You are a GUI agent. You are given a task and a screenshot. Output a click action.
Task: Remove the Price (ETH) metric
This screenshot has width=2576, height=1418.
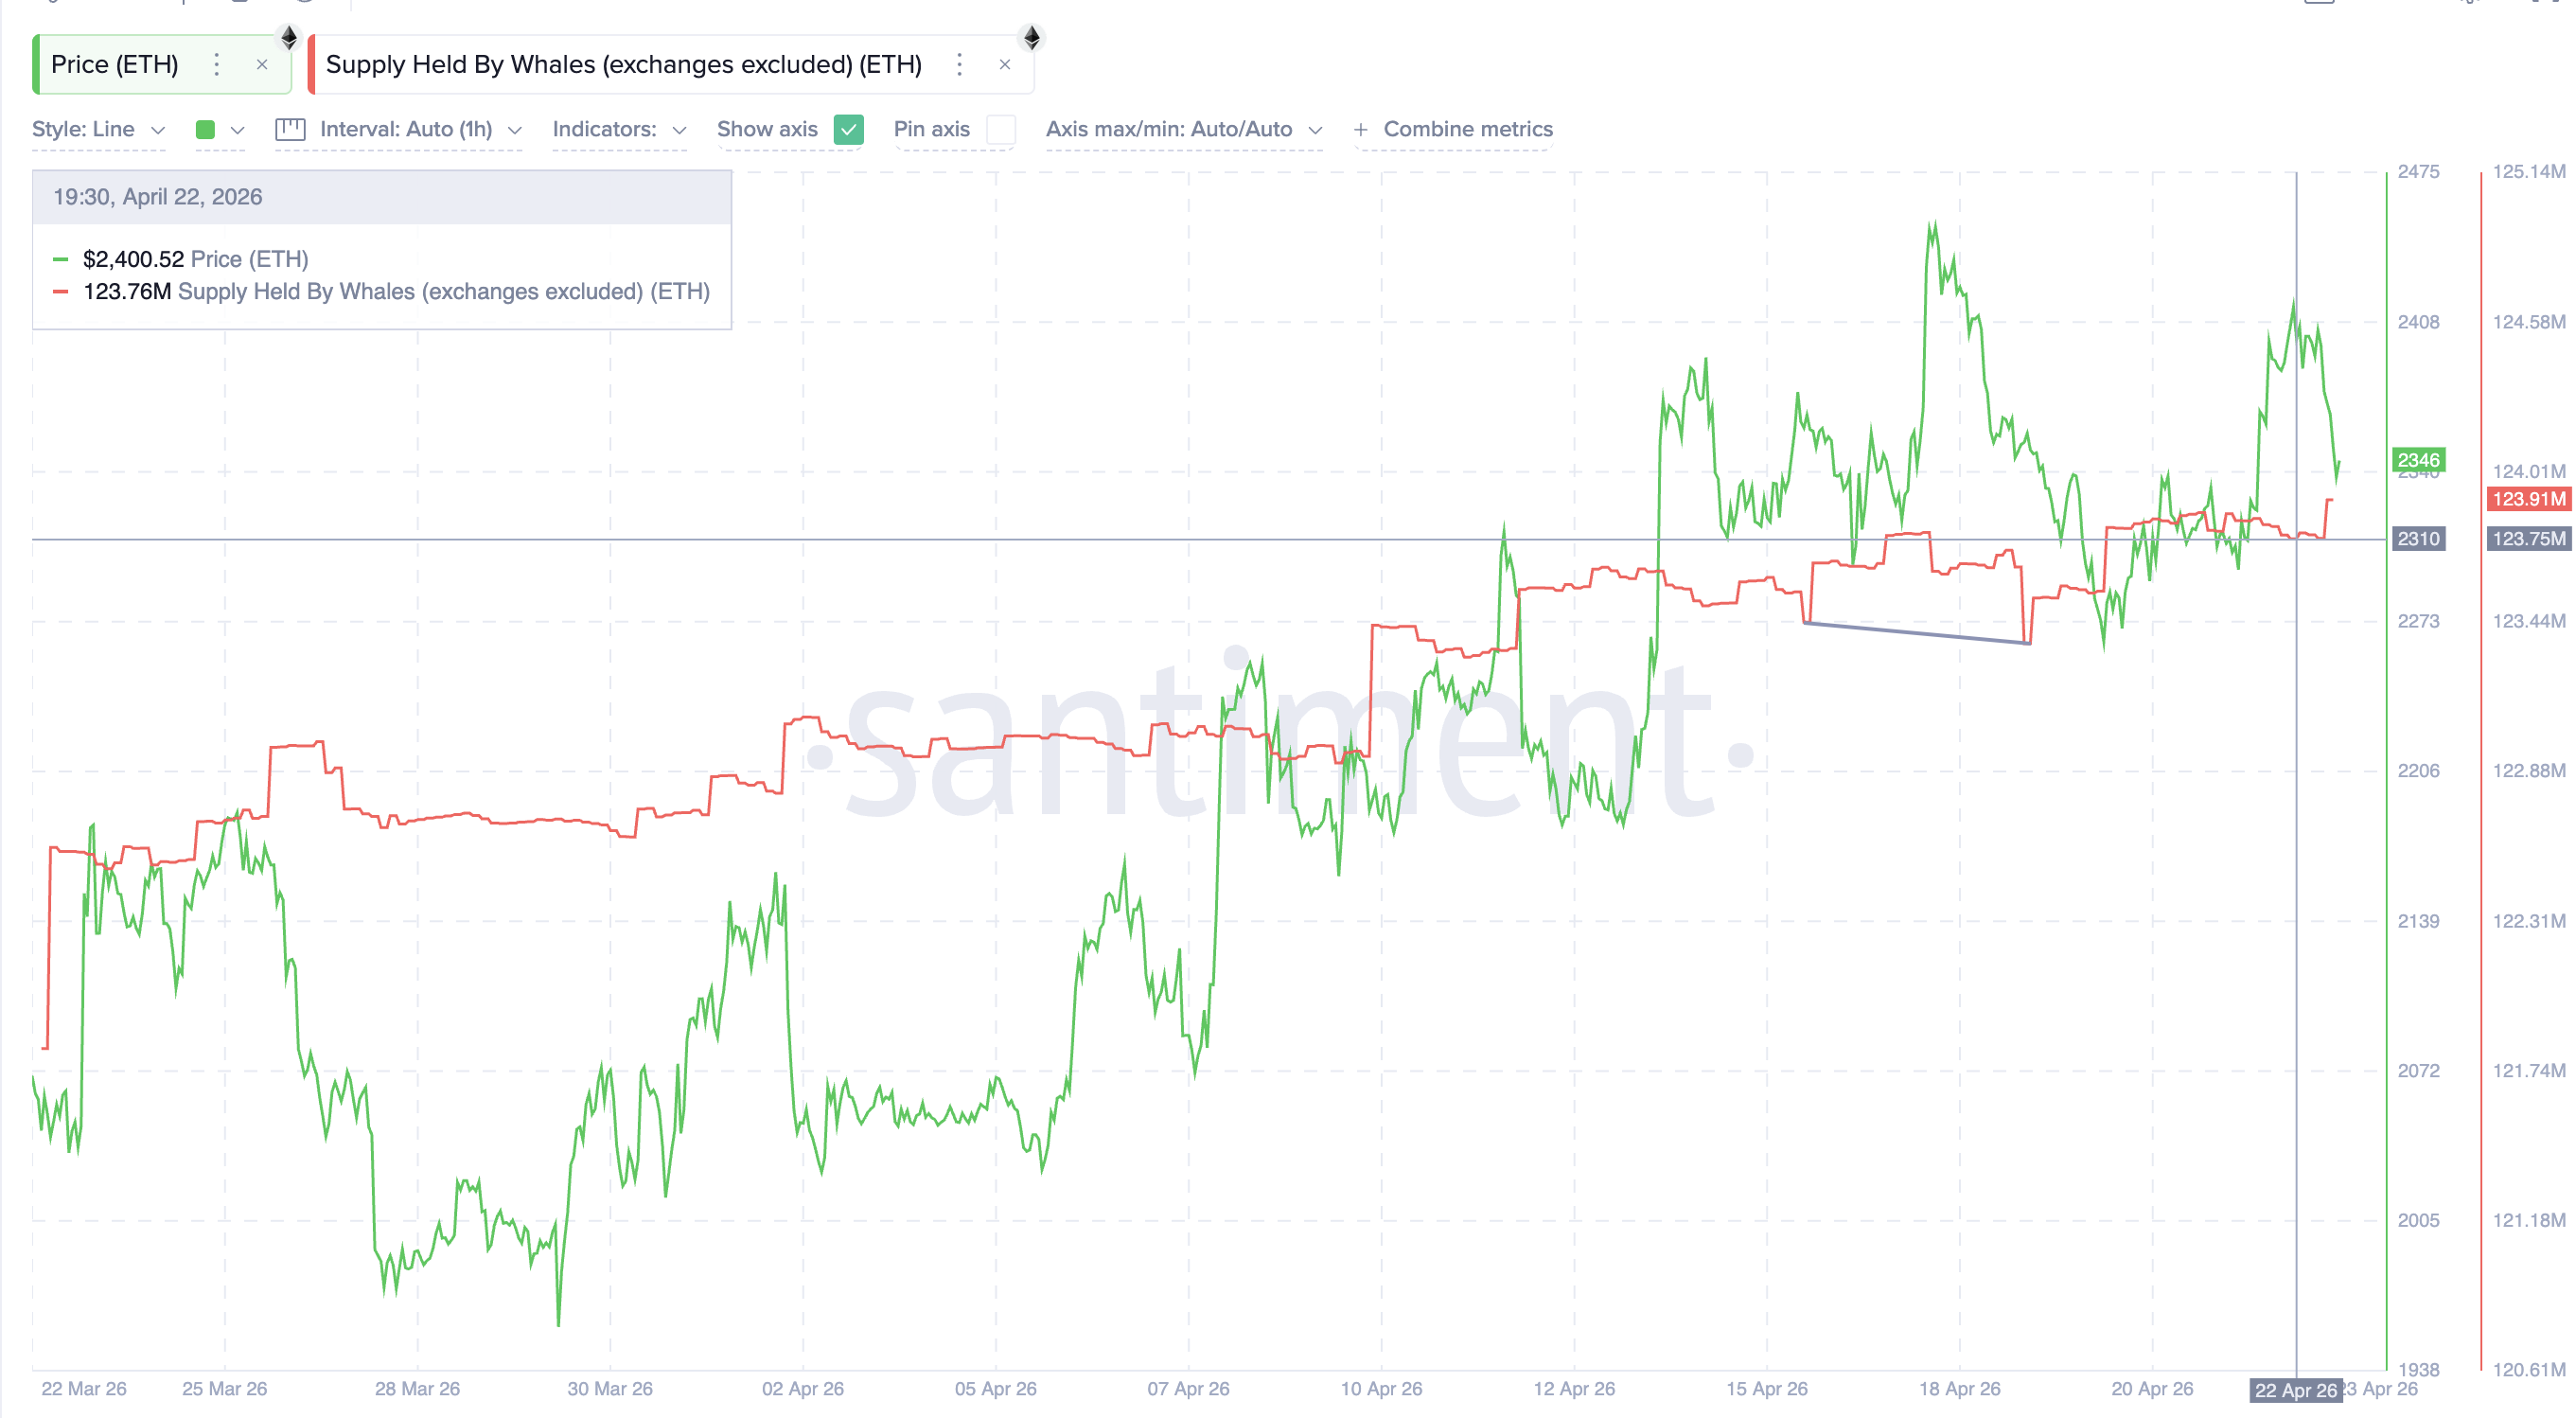click(x=262, y=65)
